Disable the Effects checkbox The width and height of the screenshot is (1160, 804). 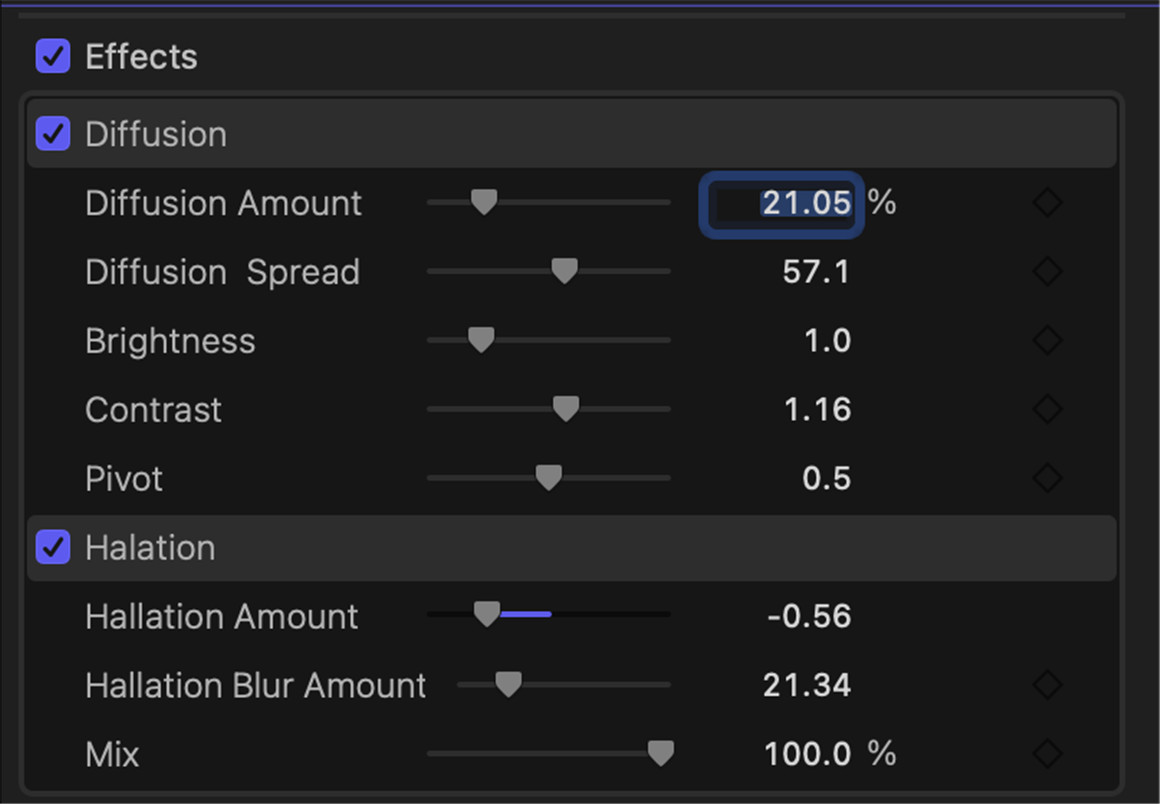click(53, 56)
